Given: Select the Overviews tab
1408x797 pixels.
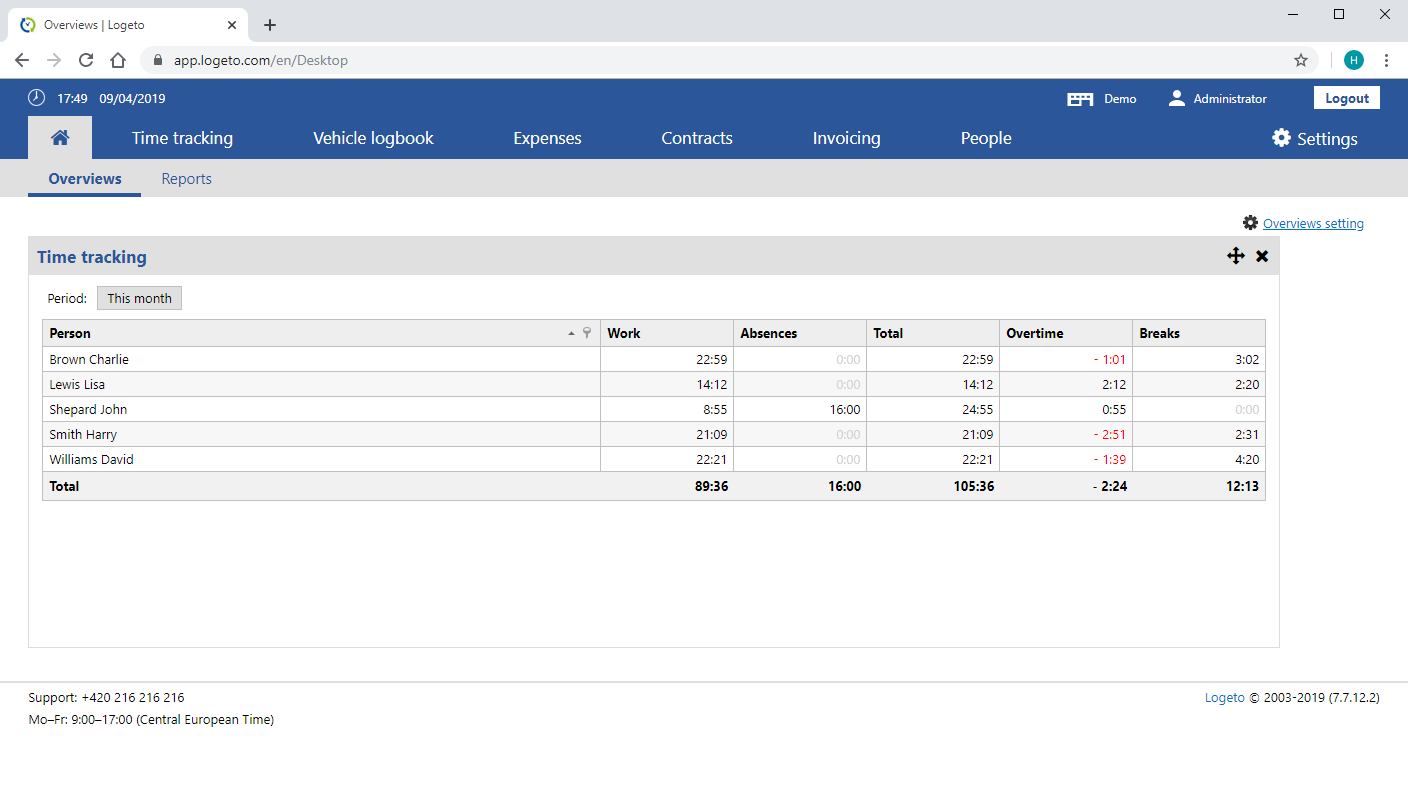Looking at the screenshot, I should [85, 179].
